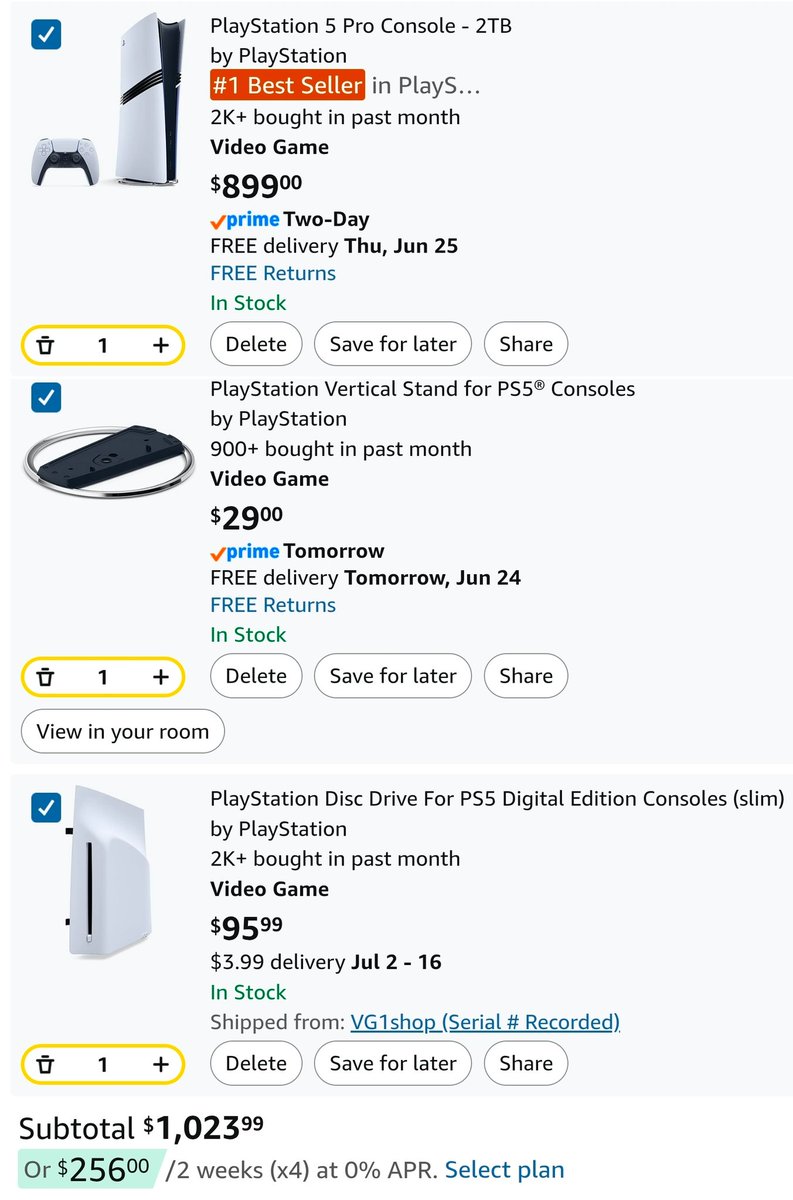Click trash icon for PlayStation Vertical Stand
Screen dimensions: 793x1200
[45, 677]
